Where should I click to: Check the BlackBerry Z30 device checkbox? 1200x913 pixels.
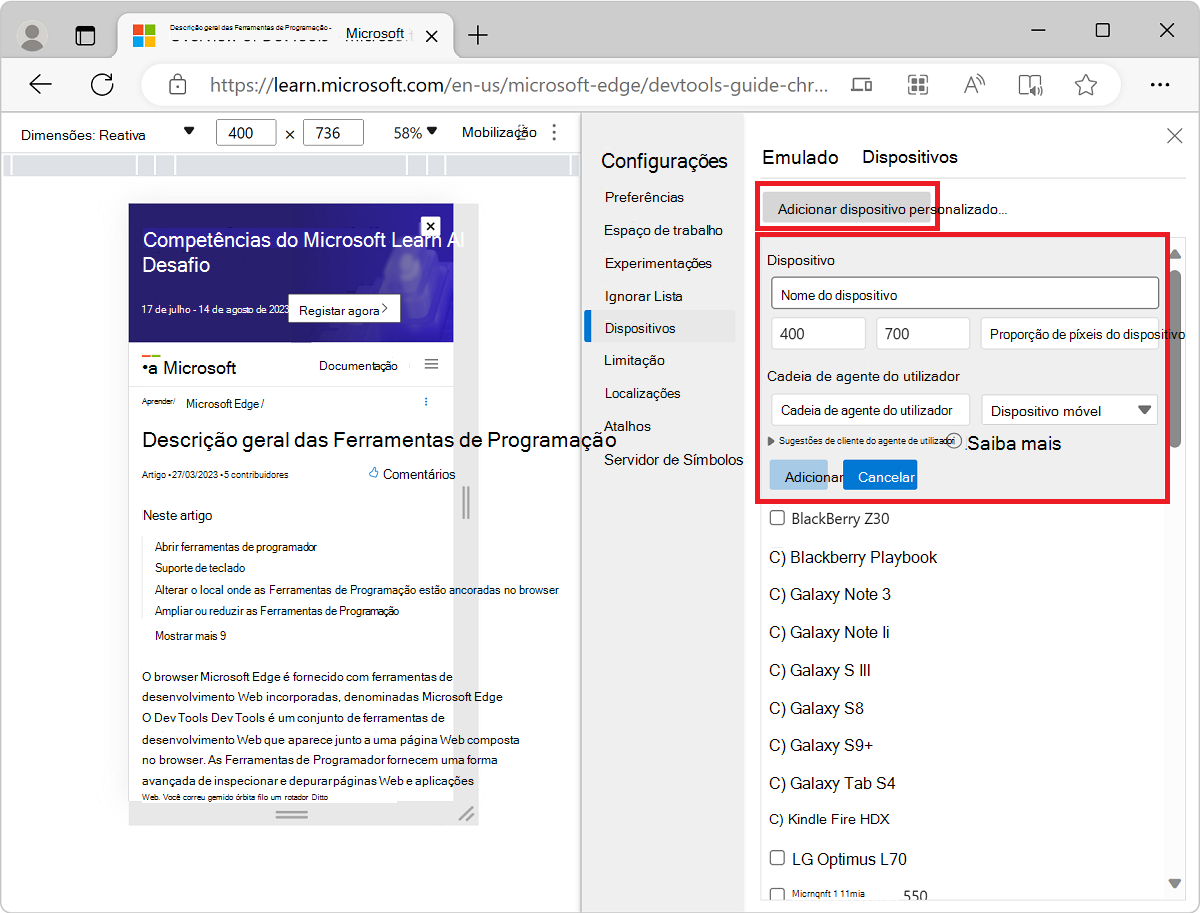coord(777,518)
